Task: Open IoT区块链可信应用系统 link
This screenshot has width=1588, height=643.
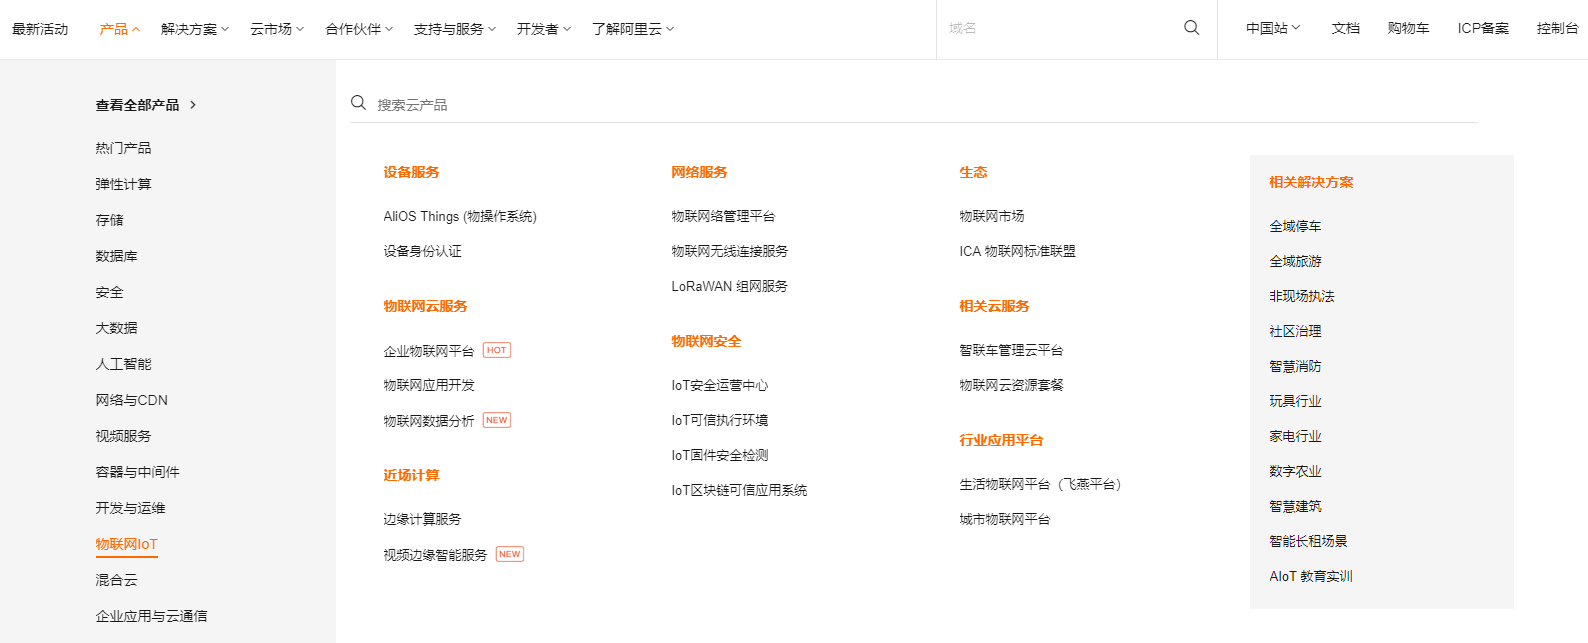Action: (x=740, y=490)
